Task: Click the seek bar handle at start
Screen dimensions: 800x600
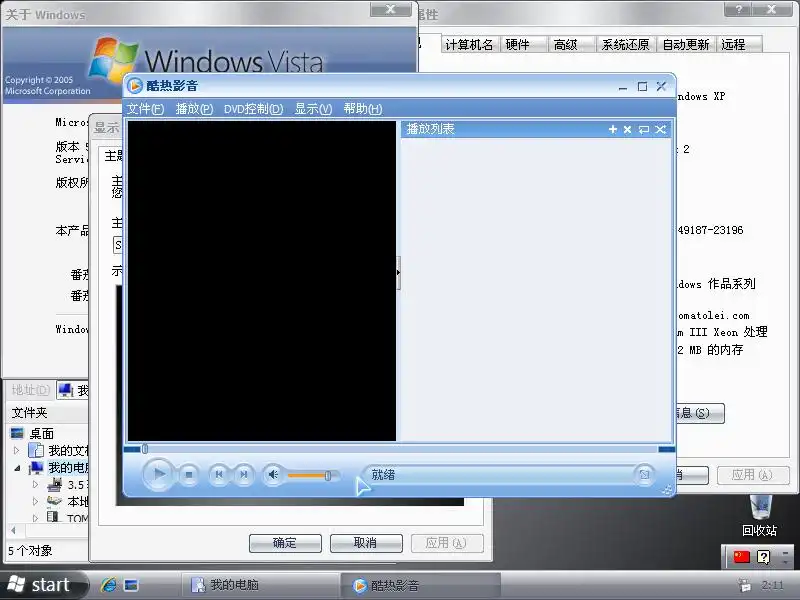Action: tap(145, 449)
